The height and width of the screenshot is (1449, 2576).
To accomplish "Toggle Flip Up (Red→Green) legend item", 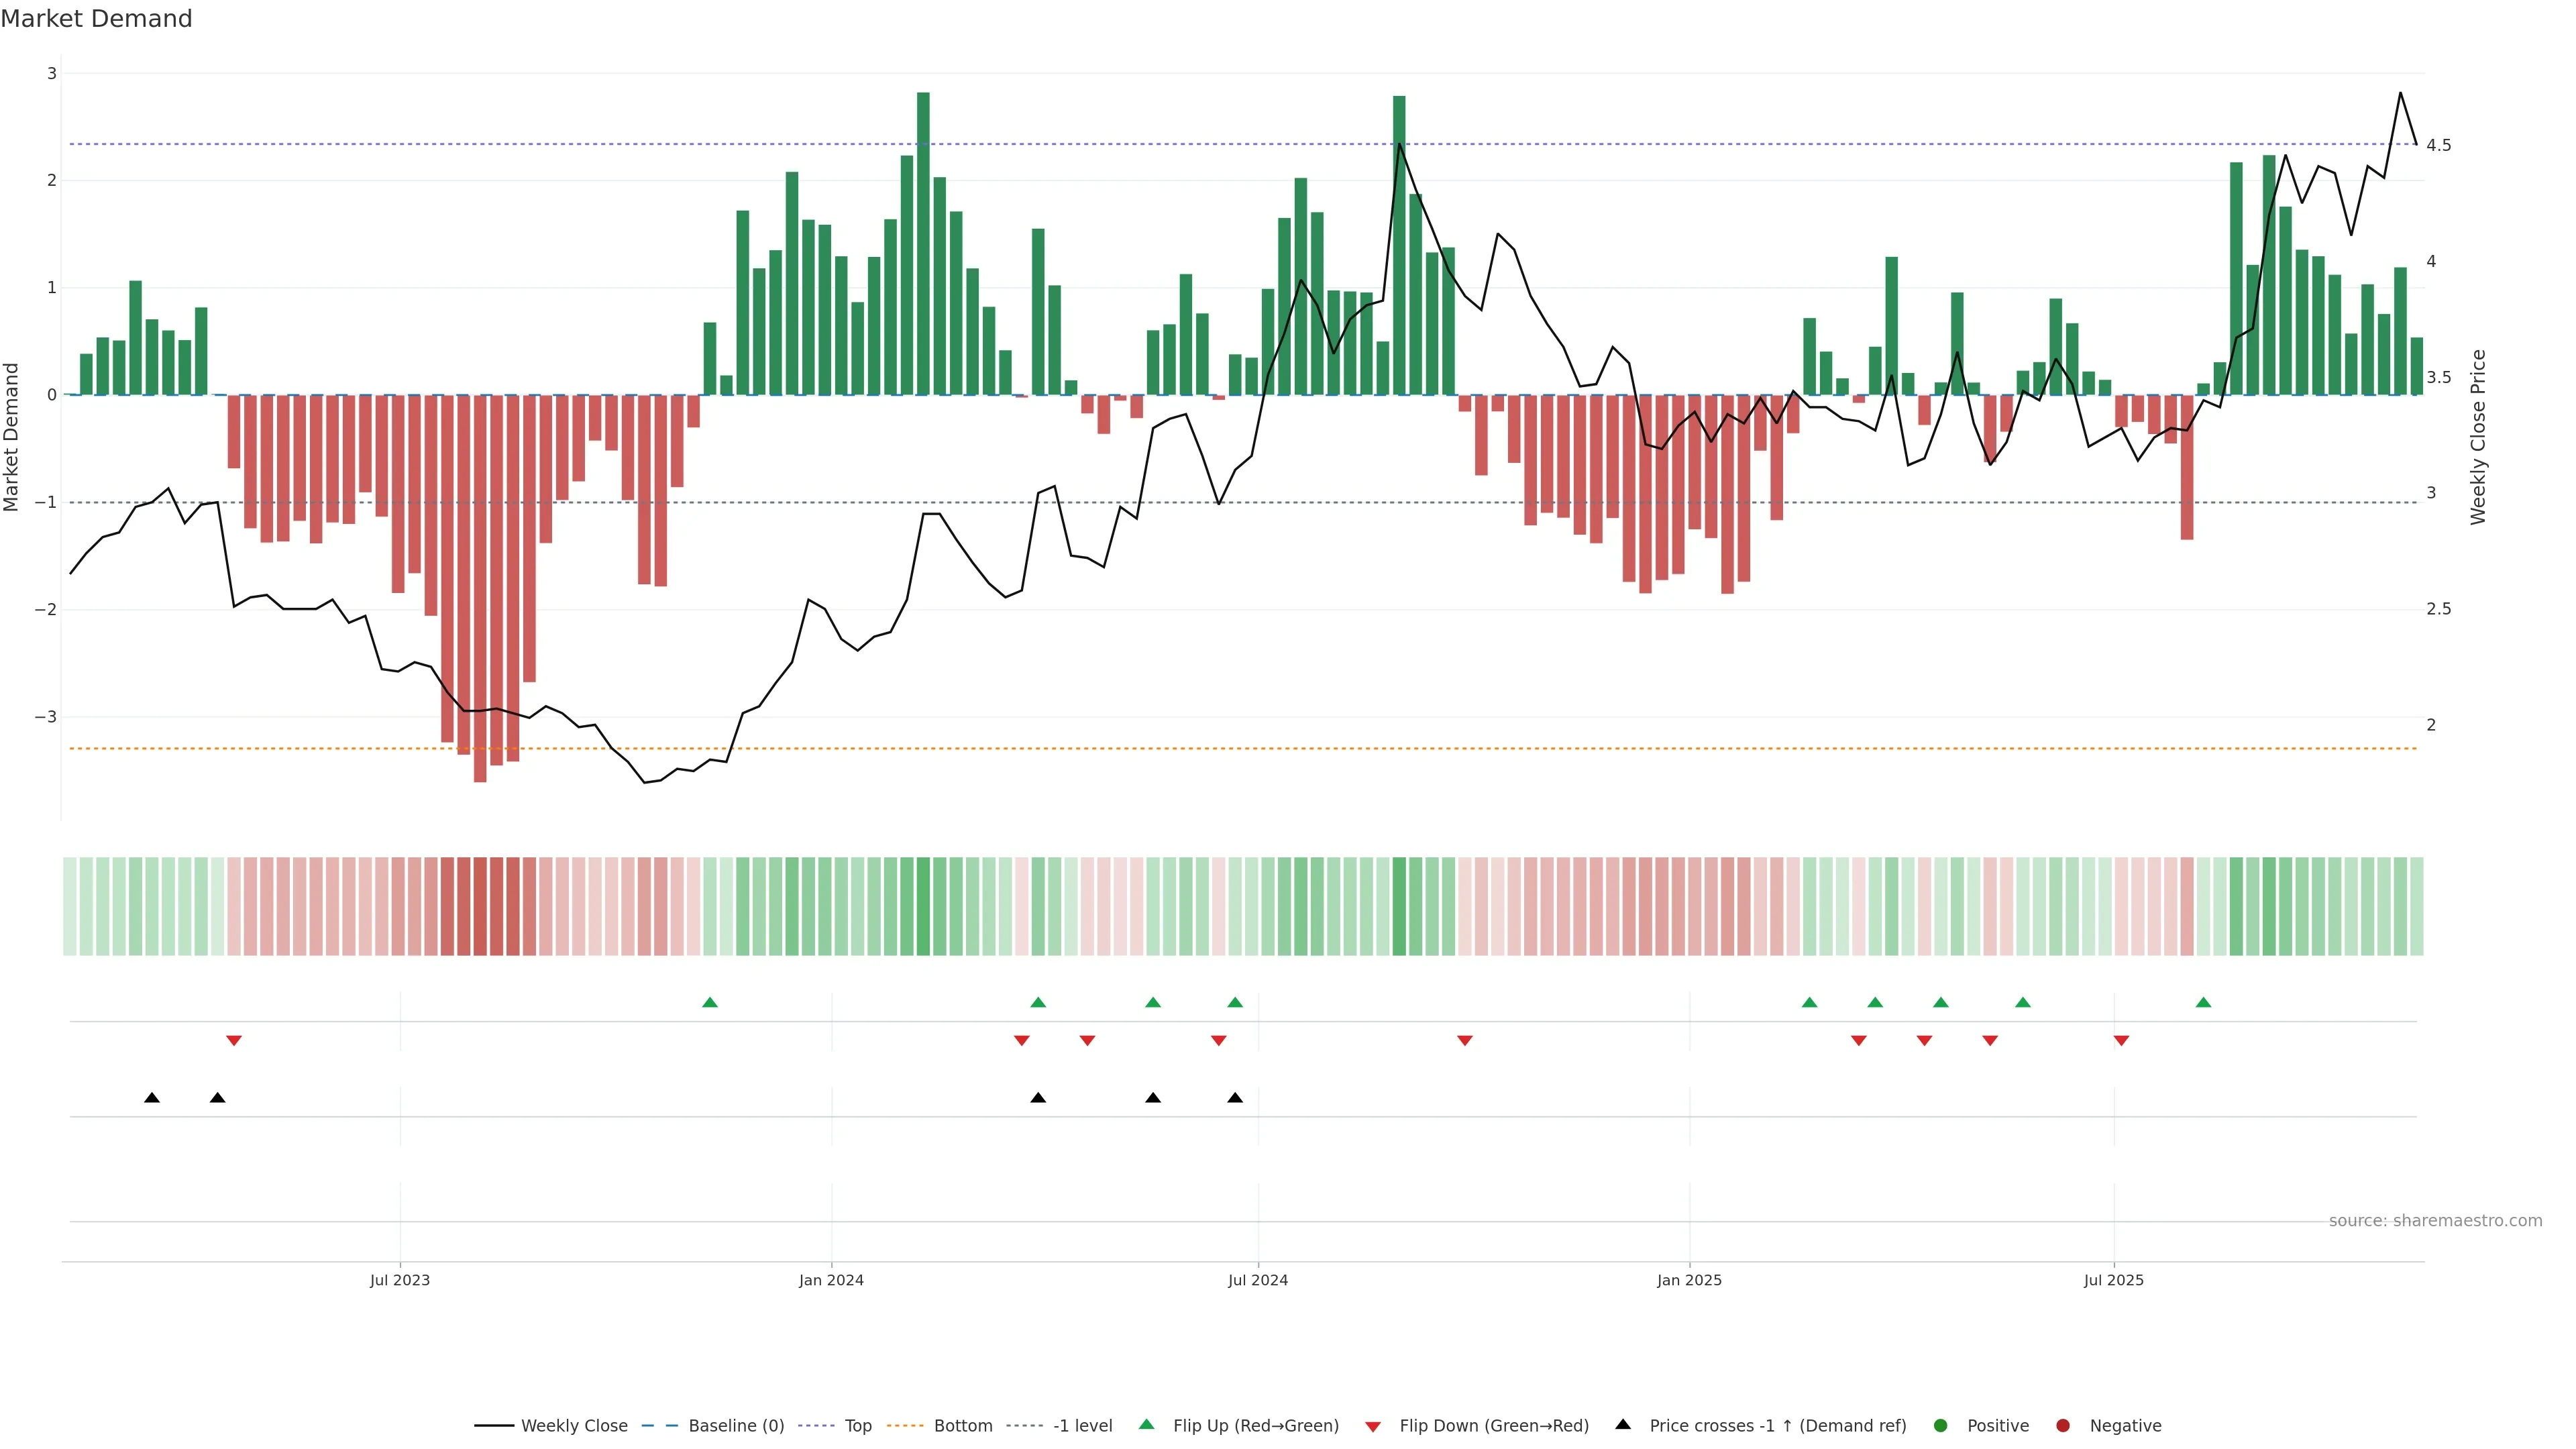I will [x=1255, y=1426].
